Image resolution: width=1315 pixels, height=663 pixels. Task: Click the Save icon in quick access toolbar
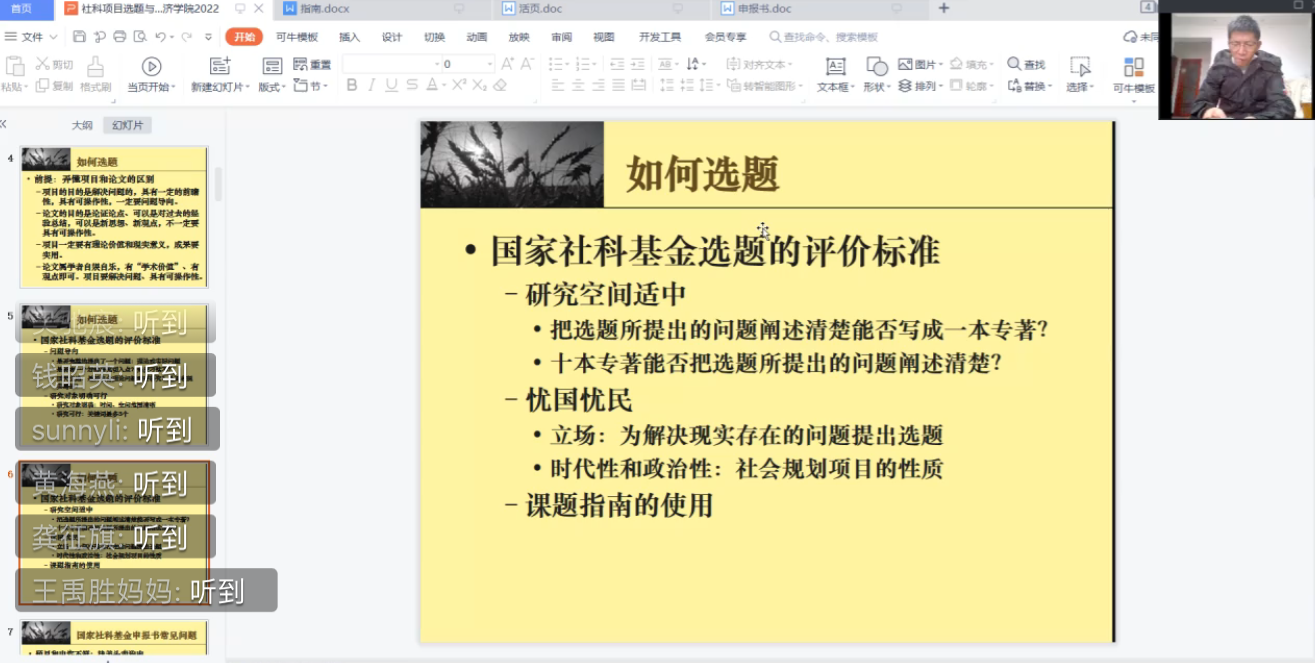point(79,37)
